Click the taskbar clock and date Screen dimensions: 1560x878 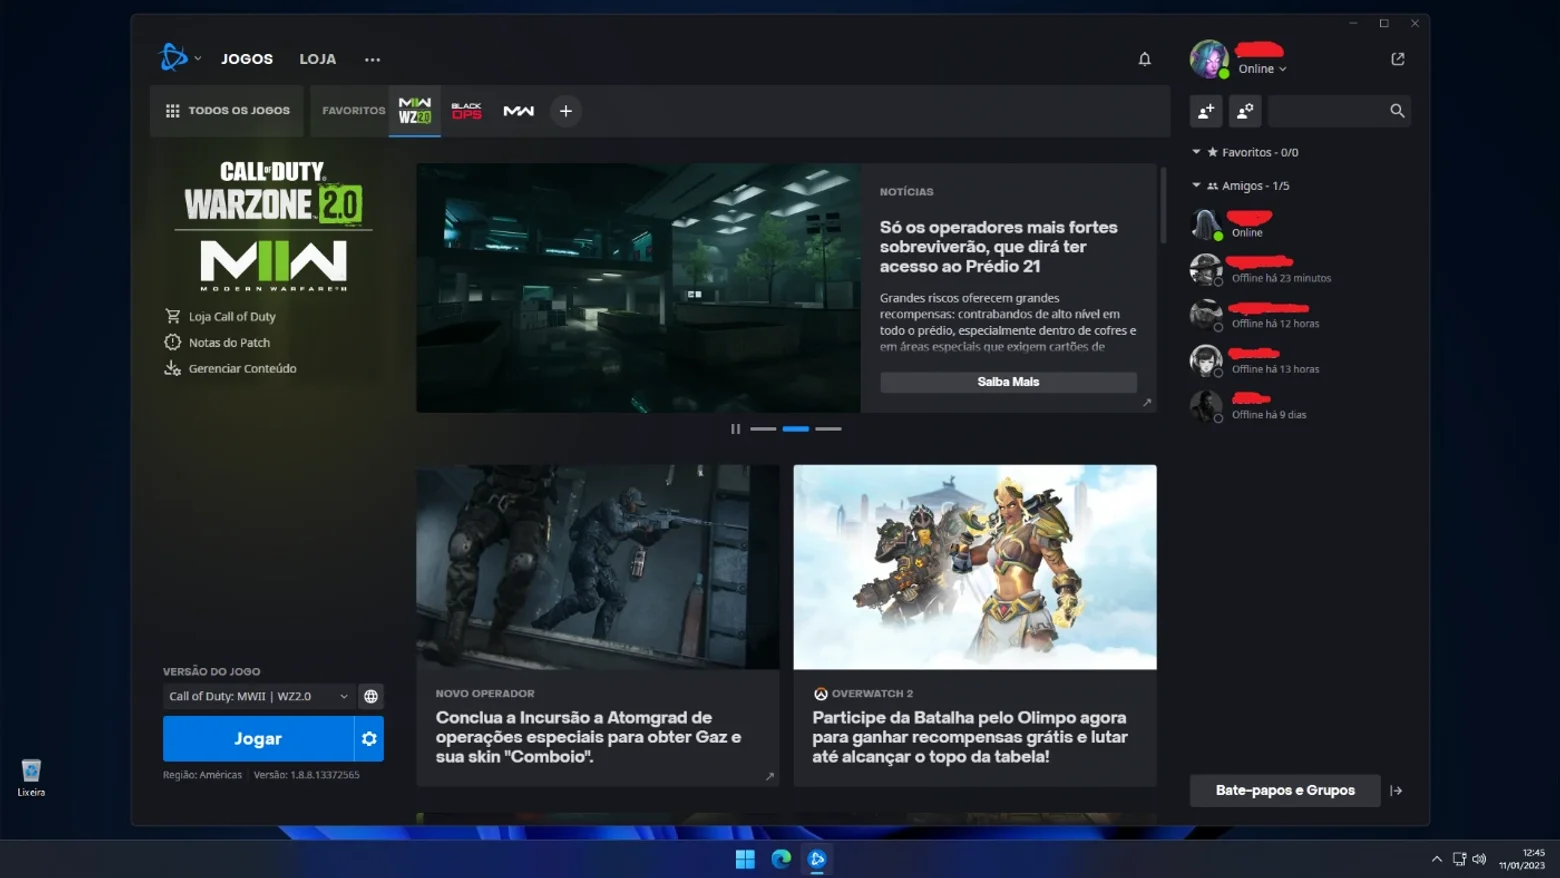click(x=1522, y=859)
